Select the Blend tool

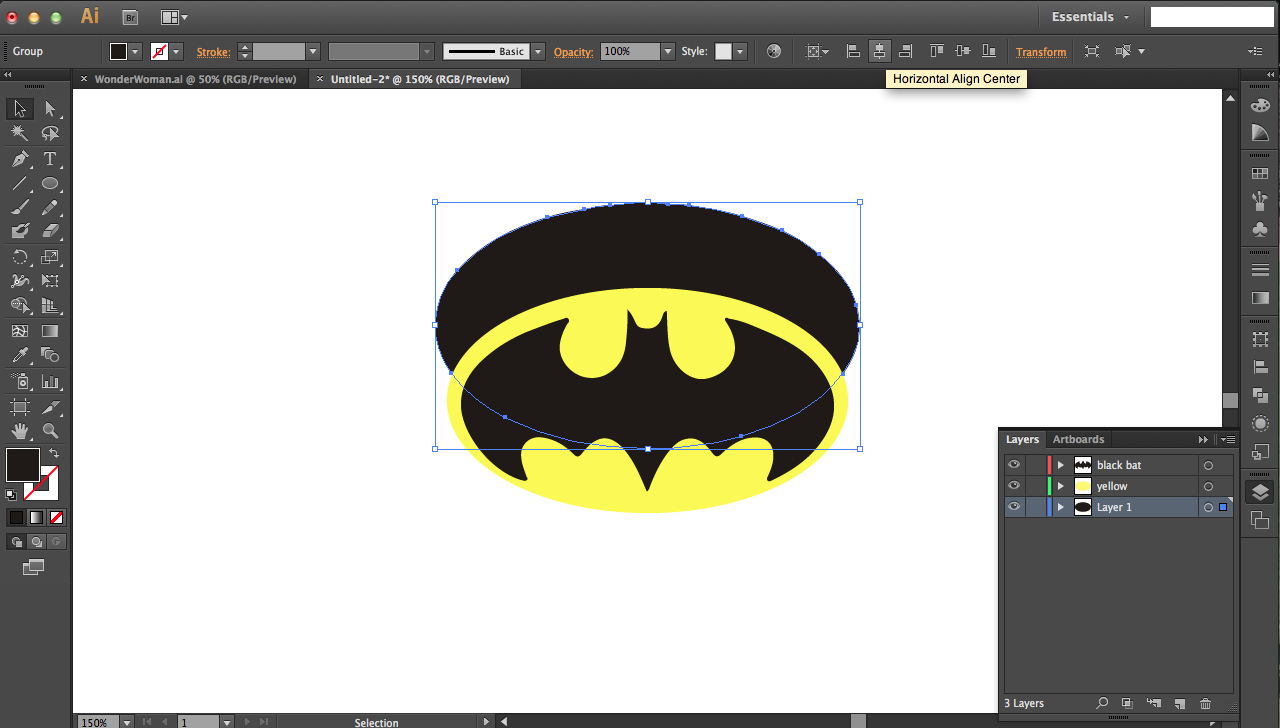[x=50, y=355]
